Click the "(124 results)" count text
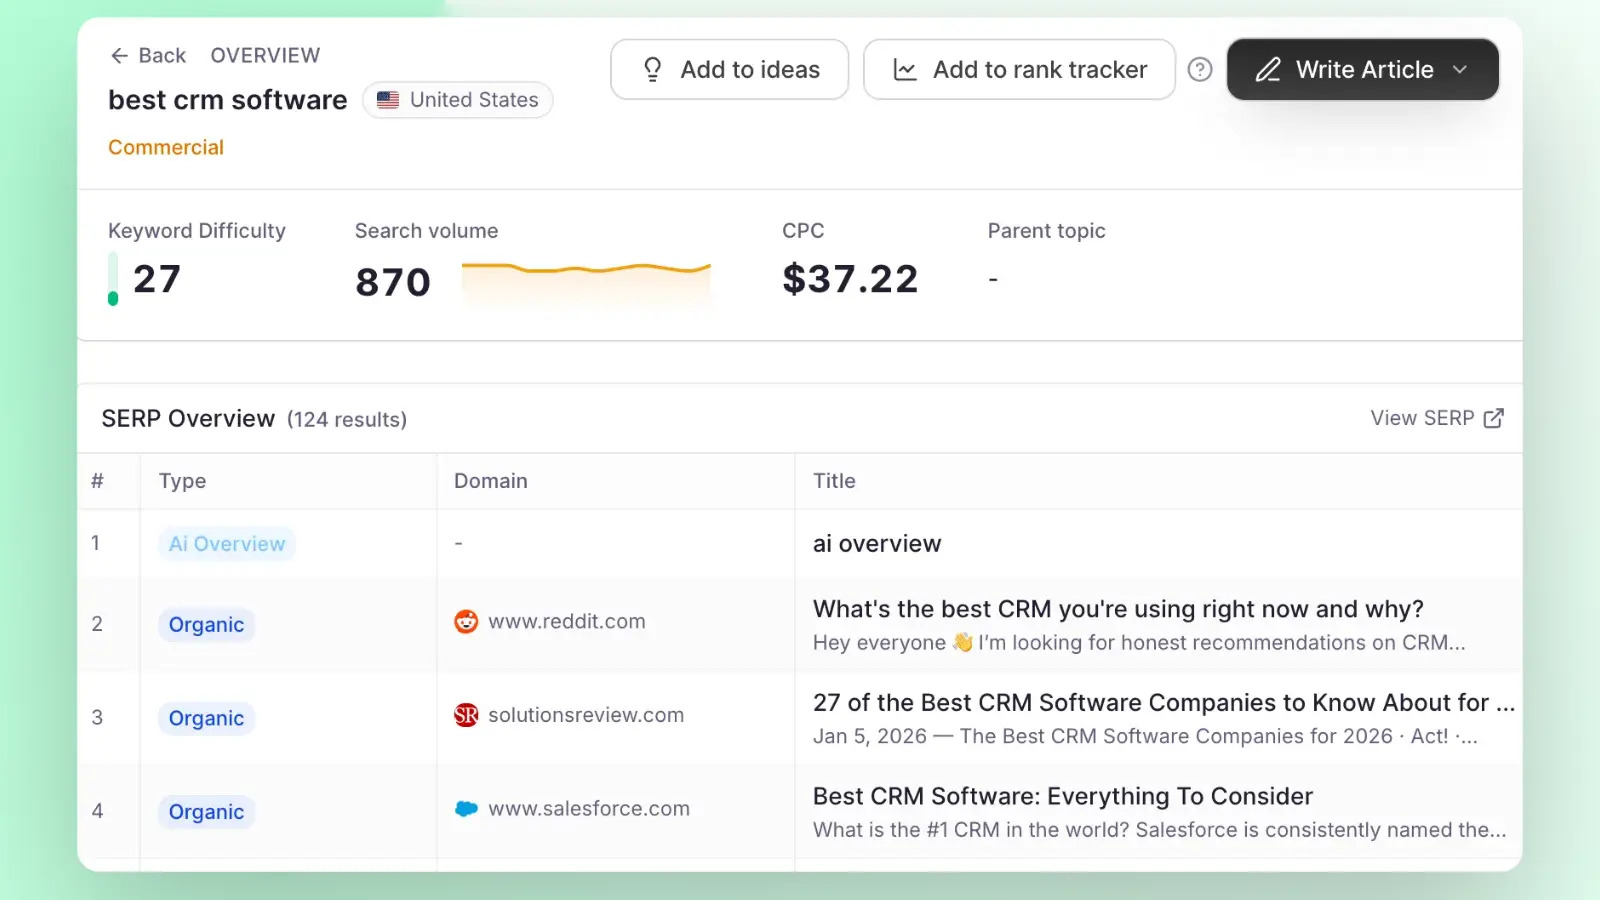1600x900 pixels. tap(347, 419)
